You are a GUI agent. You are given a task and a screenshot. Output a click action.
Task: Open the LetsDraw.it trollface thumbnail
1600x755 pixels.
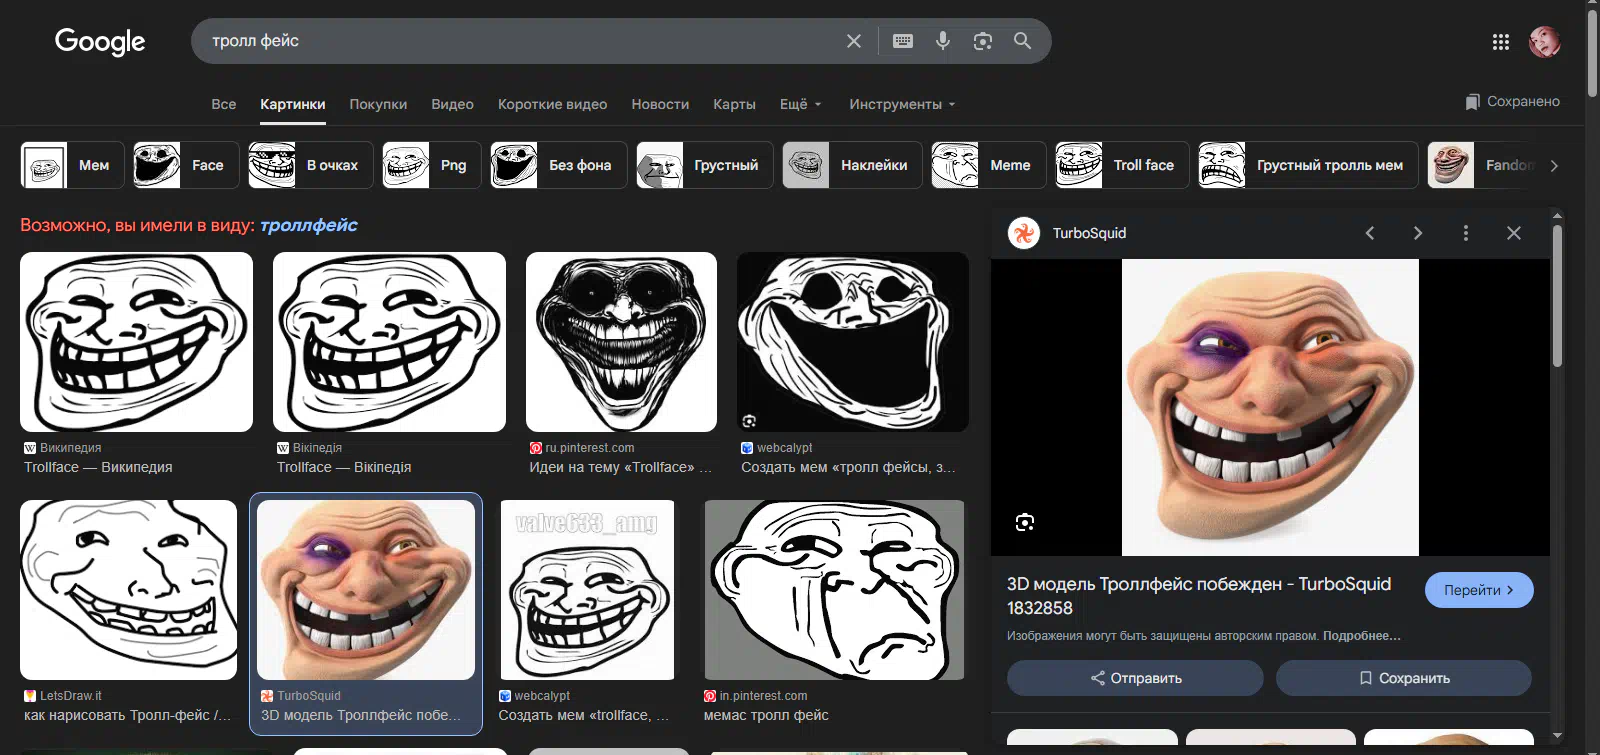(128, 590)
